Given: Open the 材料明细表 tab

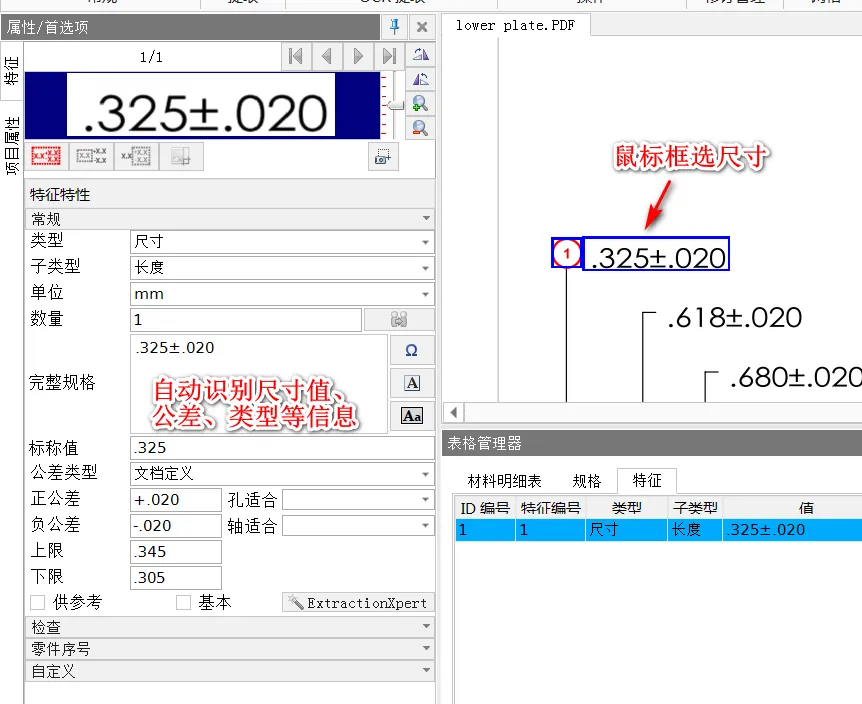Looking at the screenshot, I should [x=504, y=481].
